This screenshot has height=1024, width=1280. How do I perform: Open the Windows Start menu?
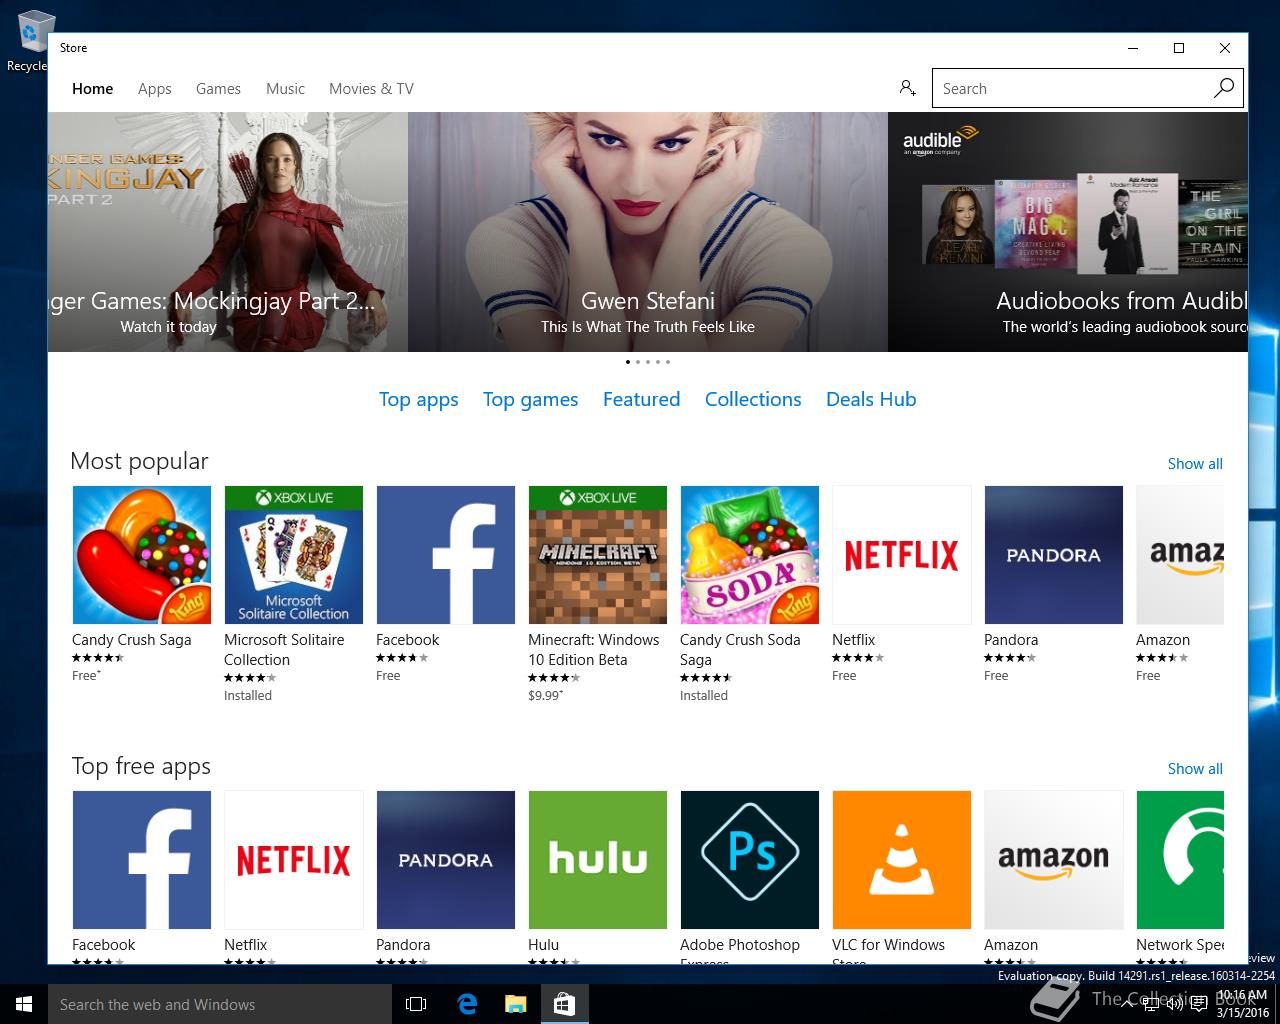point(24,1004)
